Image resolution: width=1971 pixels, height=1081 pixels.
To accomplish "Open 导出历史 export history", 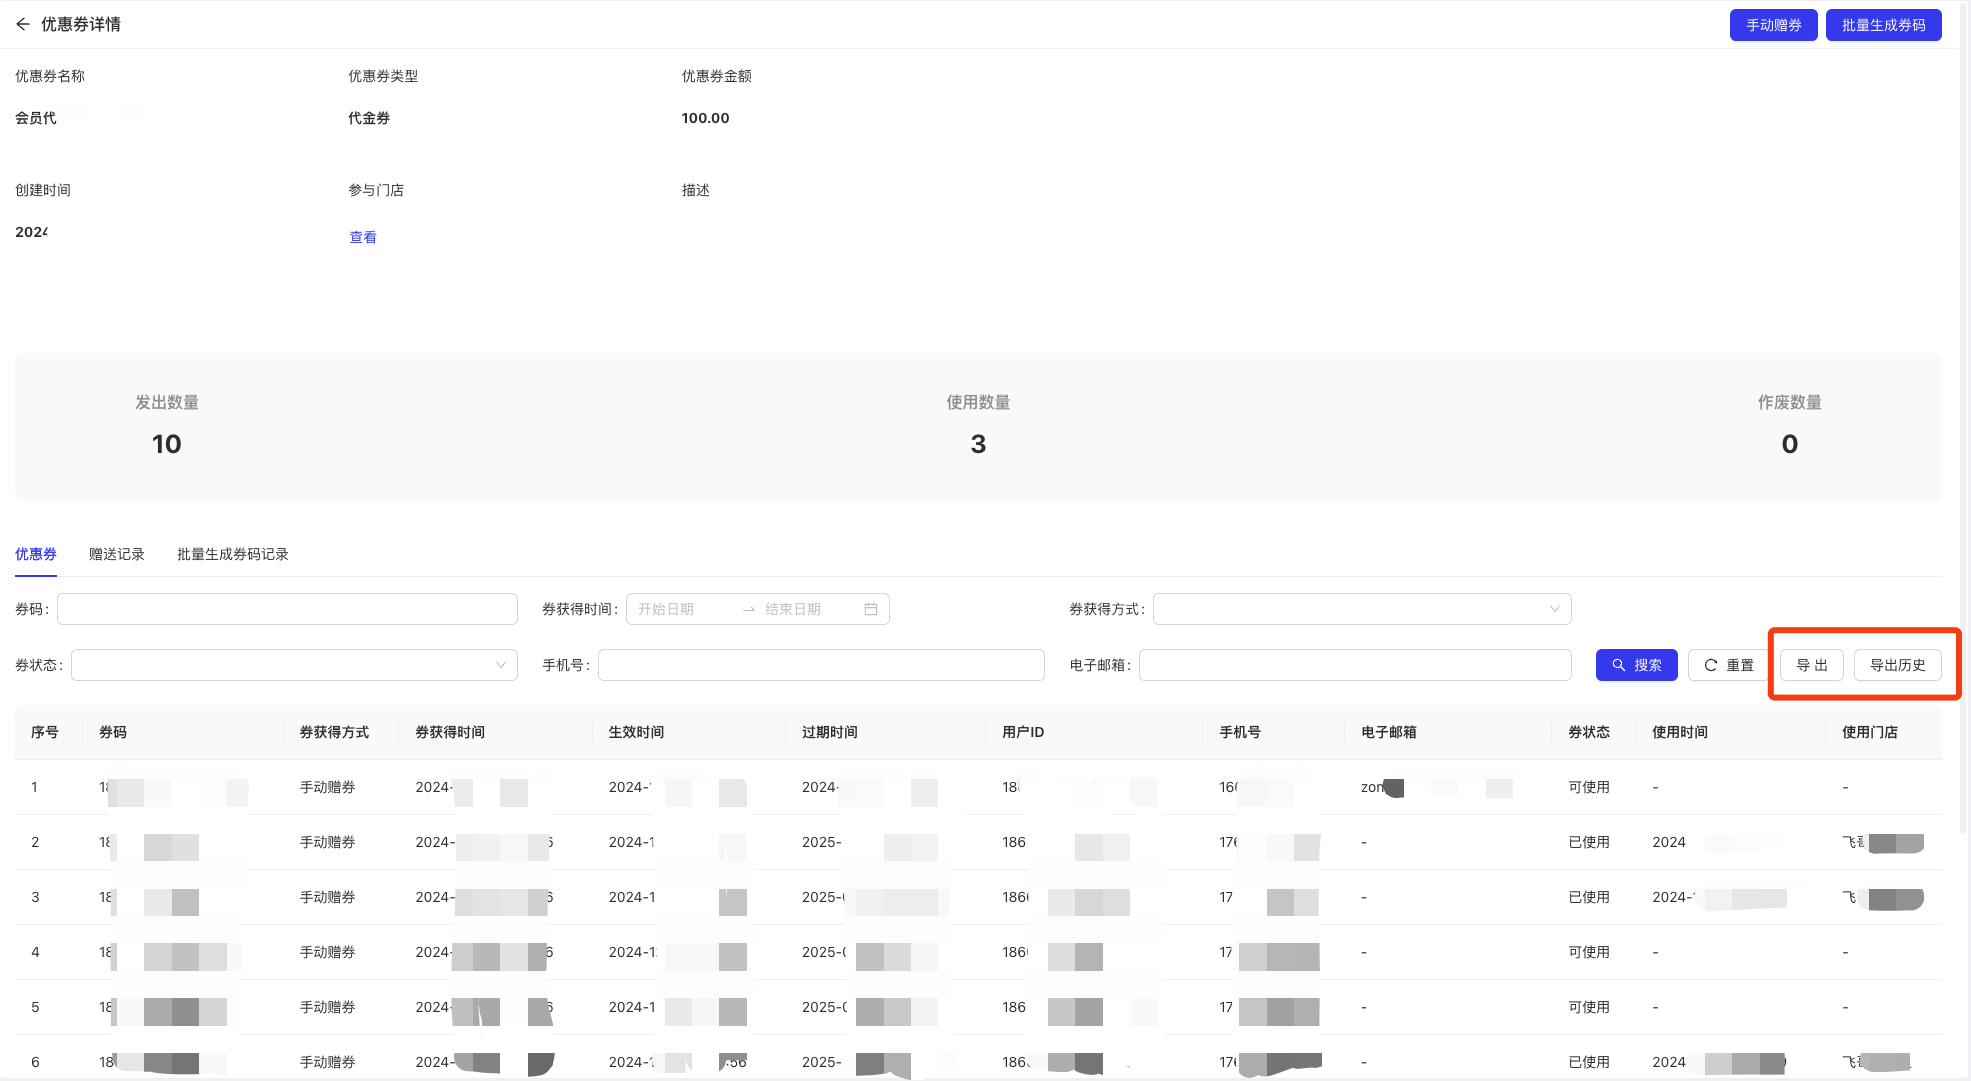I will (1897, 665).
